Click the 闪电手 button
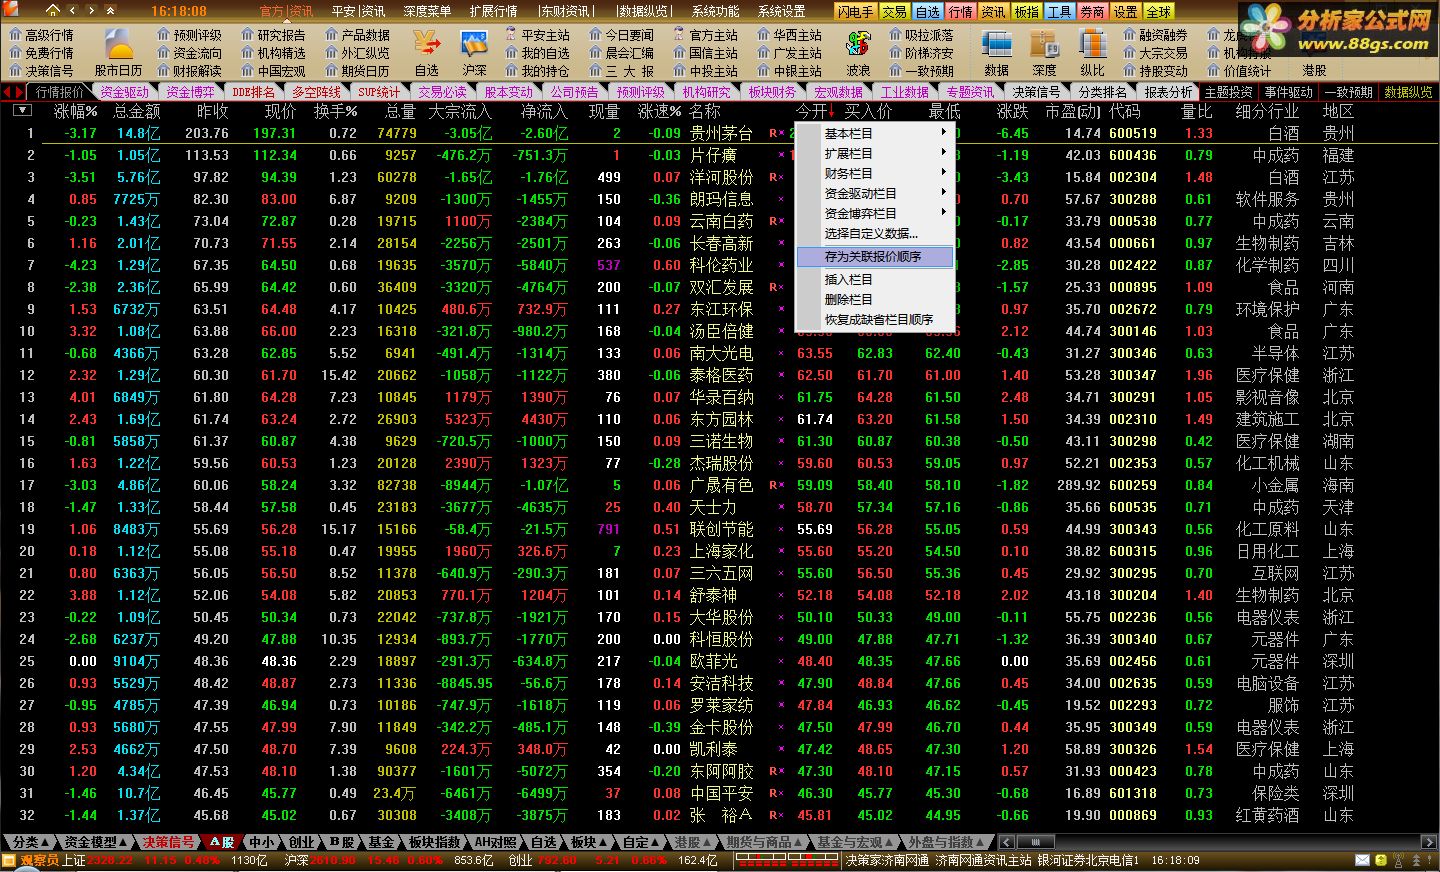Screen dimensions: 1440x872 click(x=856, y=11)
